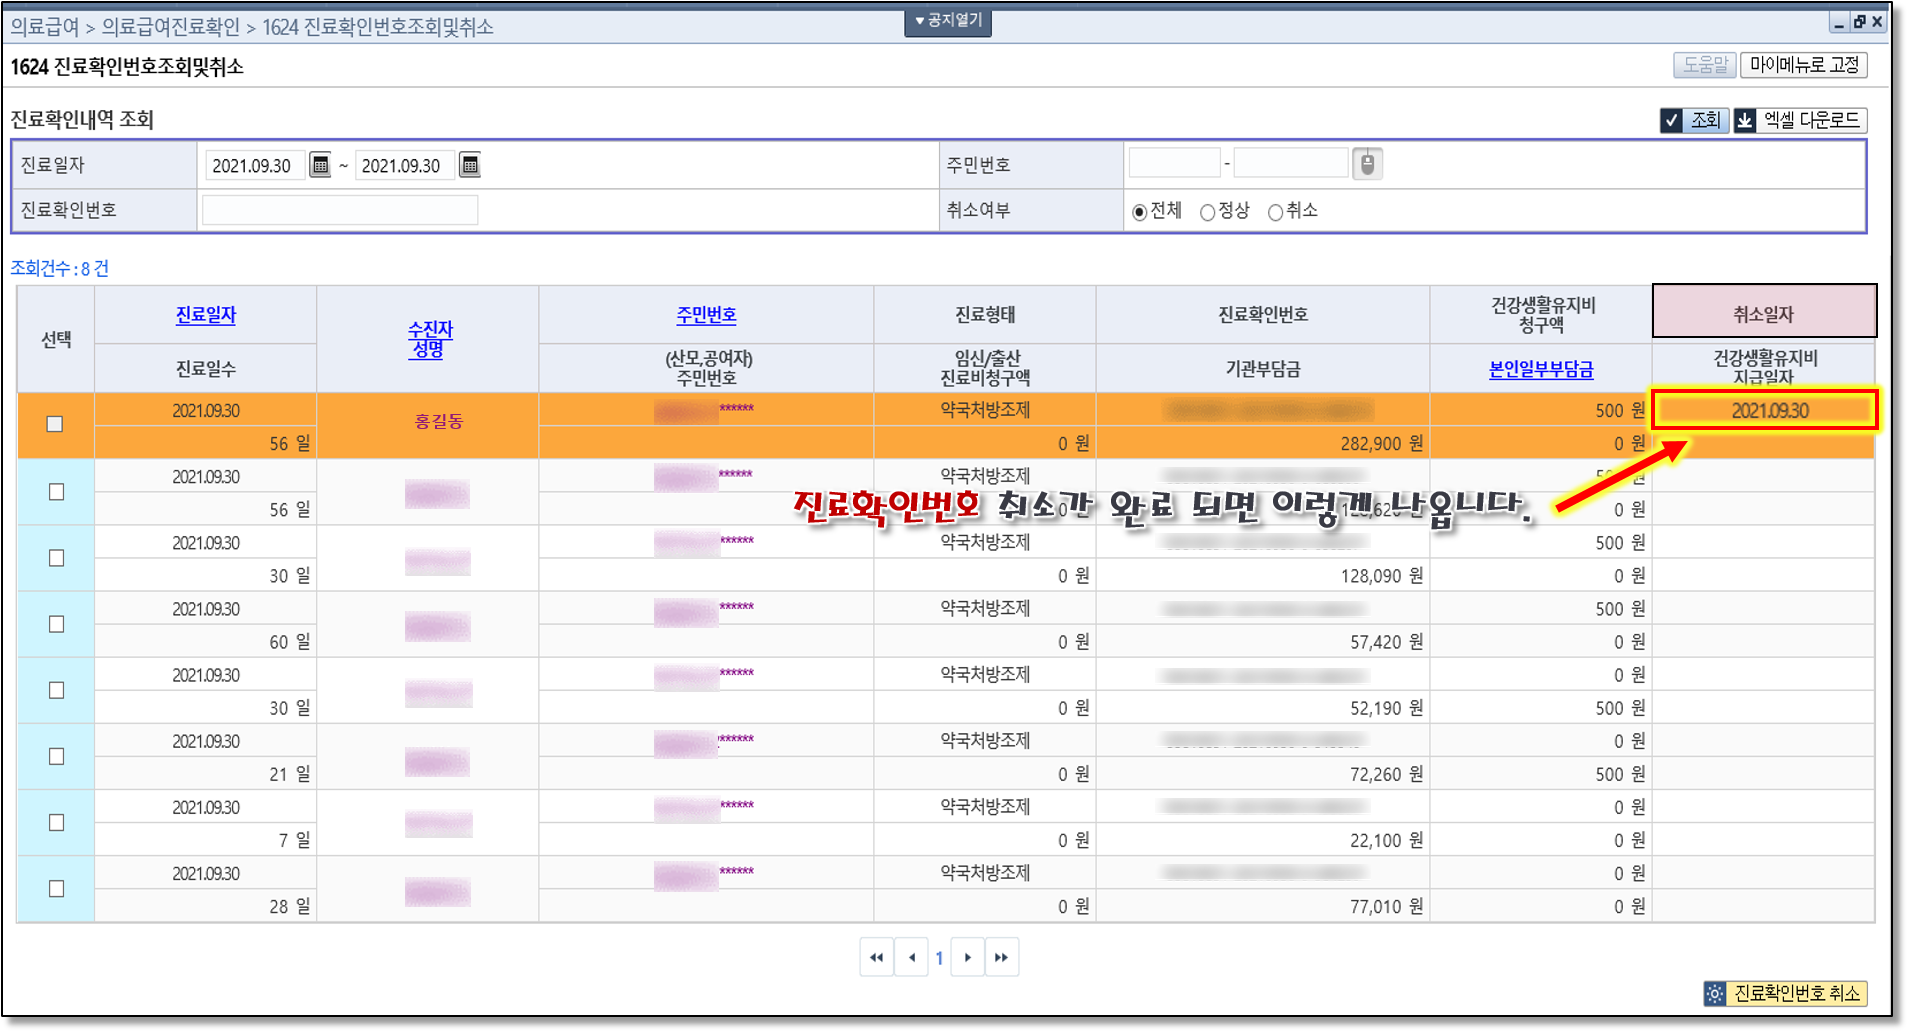Choose the 전체 radio option
This screenshot has width=1909, height=1033.
point(1139,212)
